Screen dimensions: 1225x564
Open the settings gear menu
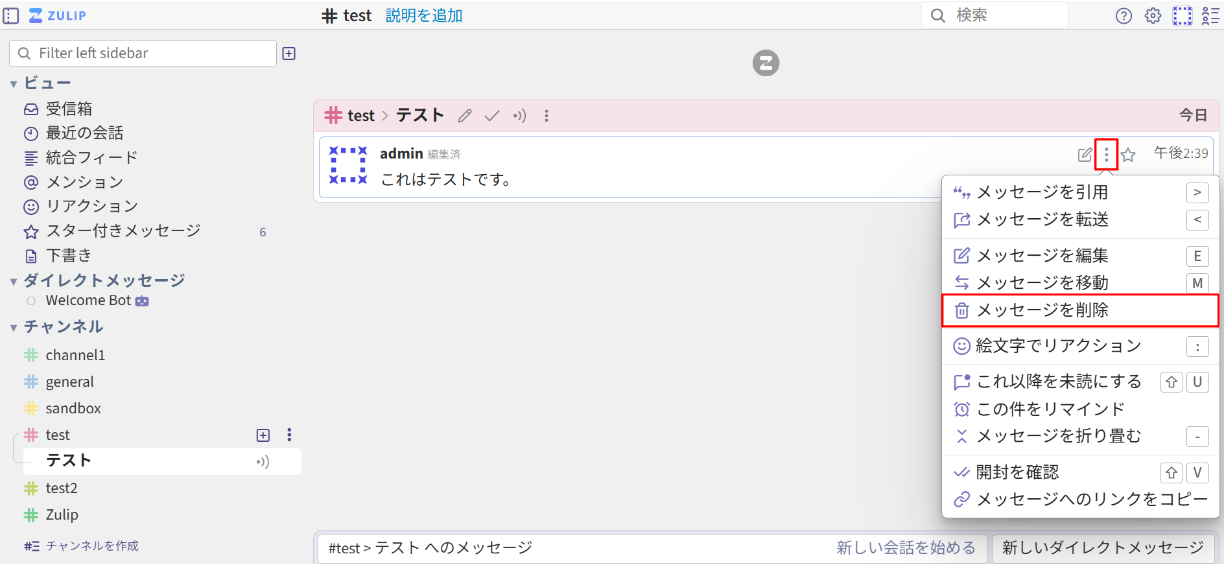coord(1153,16)
